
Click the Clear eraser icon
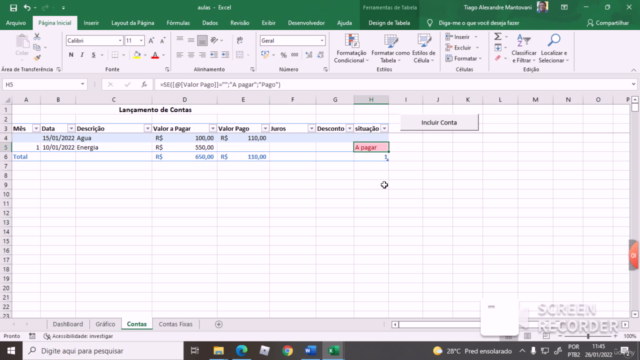coord(498,58)
